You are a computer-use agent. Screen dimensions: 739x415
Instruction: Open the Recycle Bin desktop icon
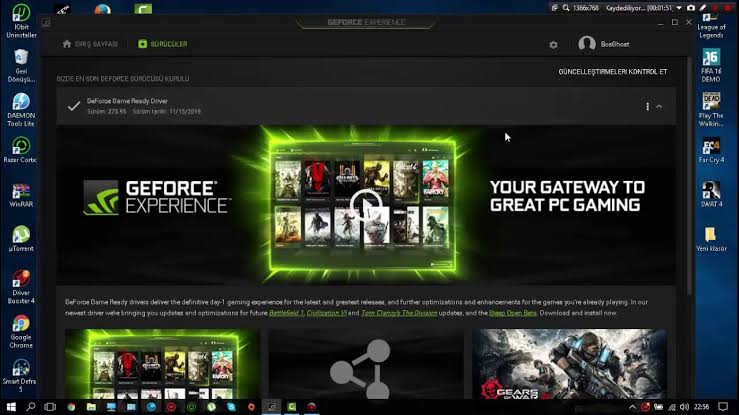point(21,65)
